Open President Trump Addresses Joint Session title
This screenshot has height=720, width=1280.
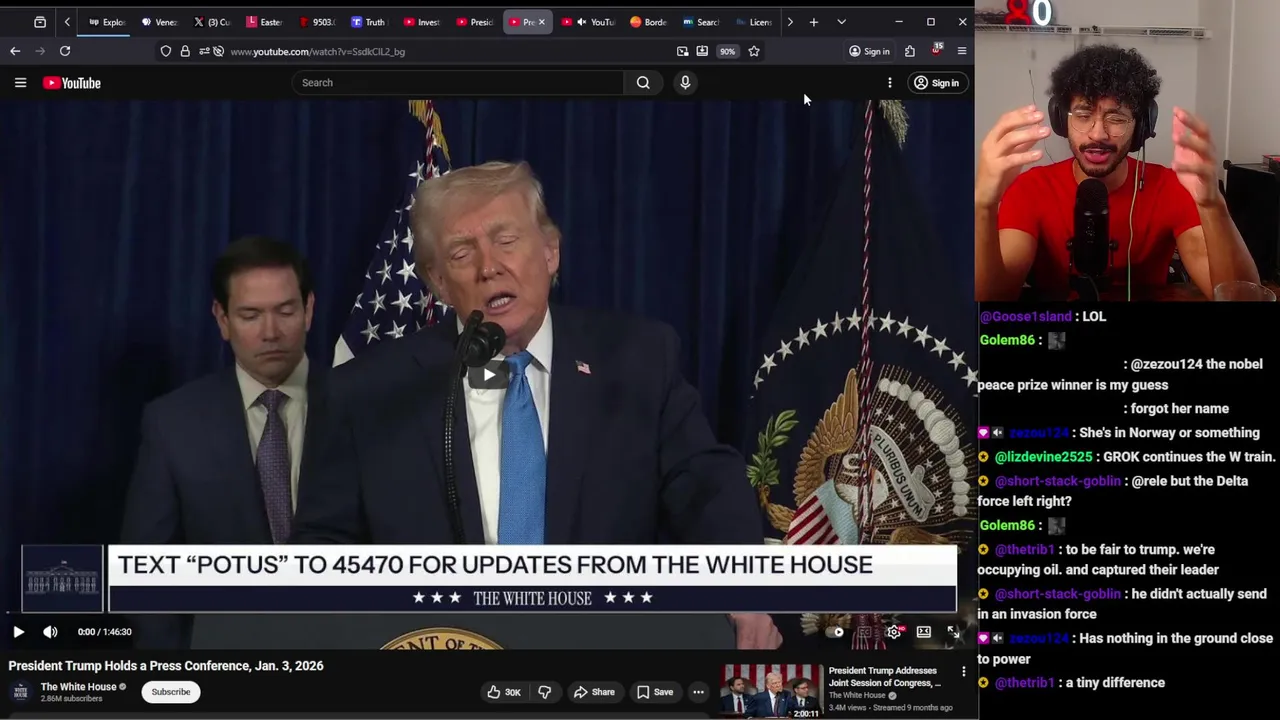coord(884,677)
